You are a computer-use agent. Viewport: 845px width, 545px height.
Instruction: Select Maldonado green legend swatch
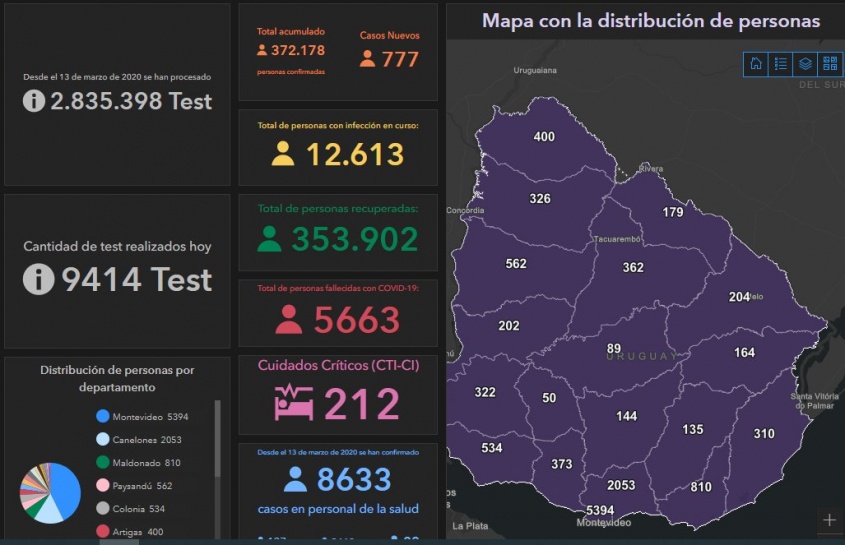coord(103,462)
